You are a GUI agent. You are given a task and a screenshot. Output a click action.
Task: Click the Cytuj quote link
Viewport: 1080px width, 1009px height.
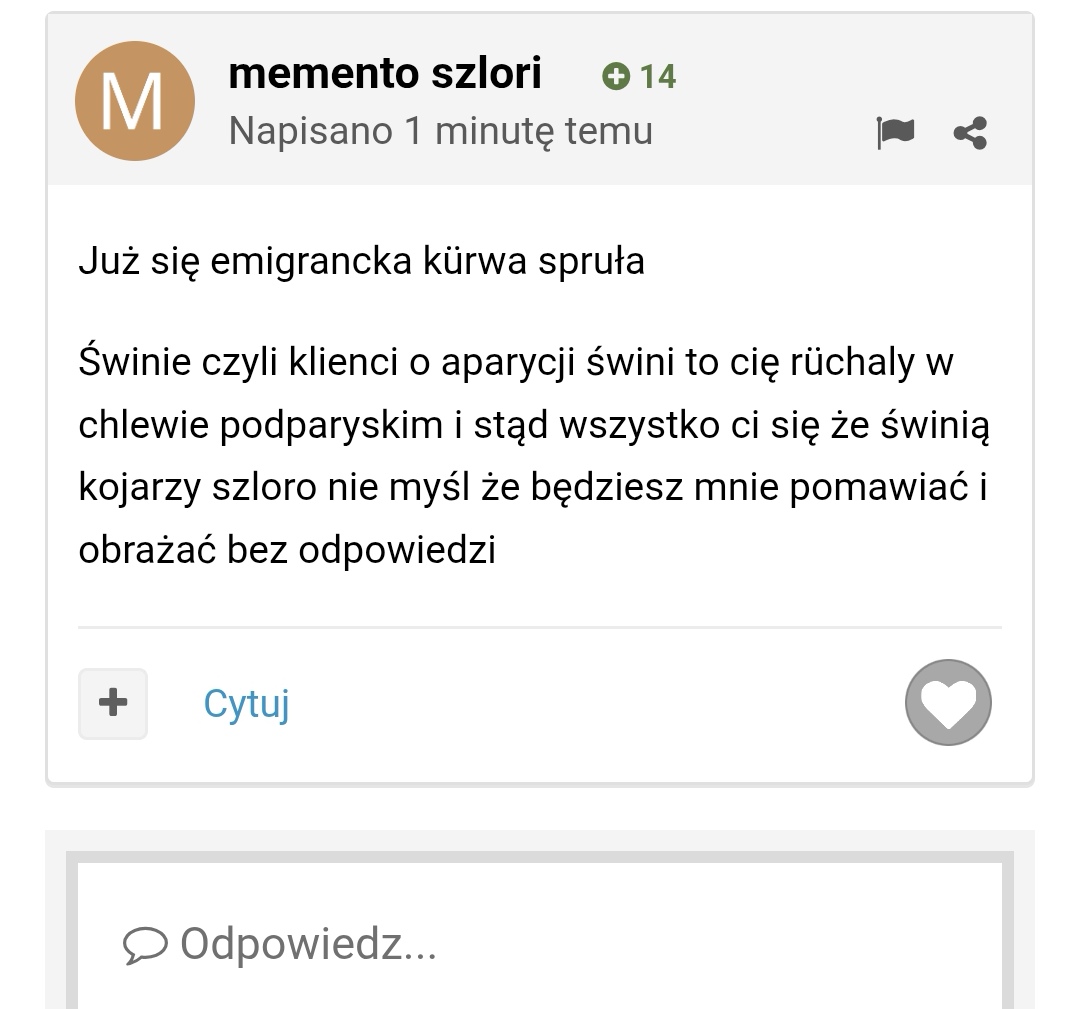pyautogui.click(x=247, y=704)
